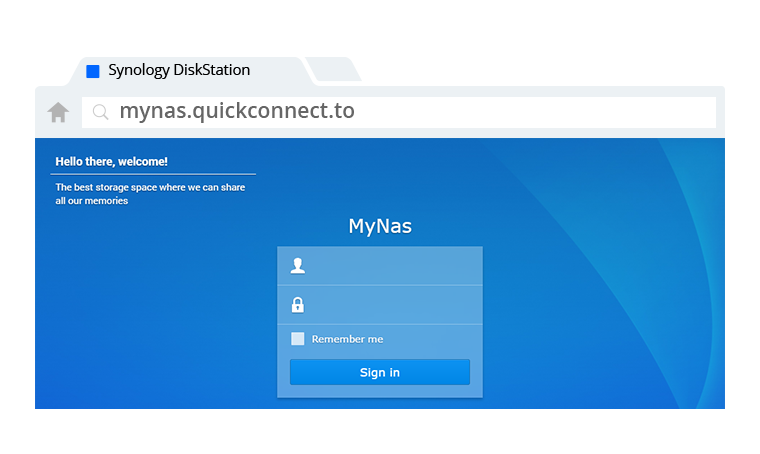Click the user silhouette icon
The height and width of the screenshot is (454, 760).
[x=298, y=266]
